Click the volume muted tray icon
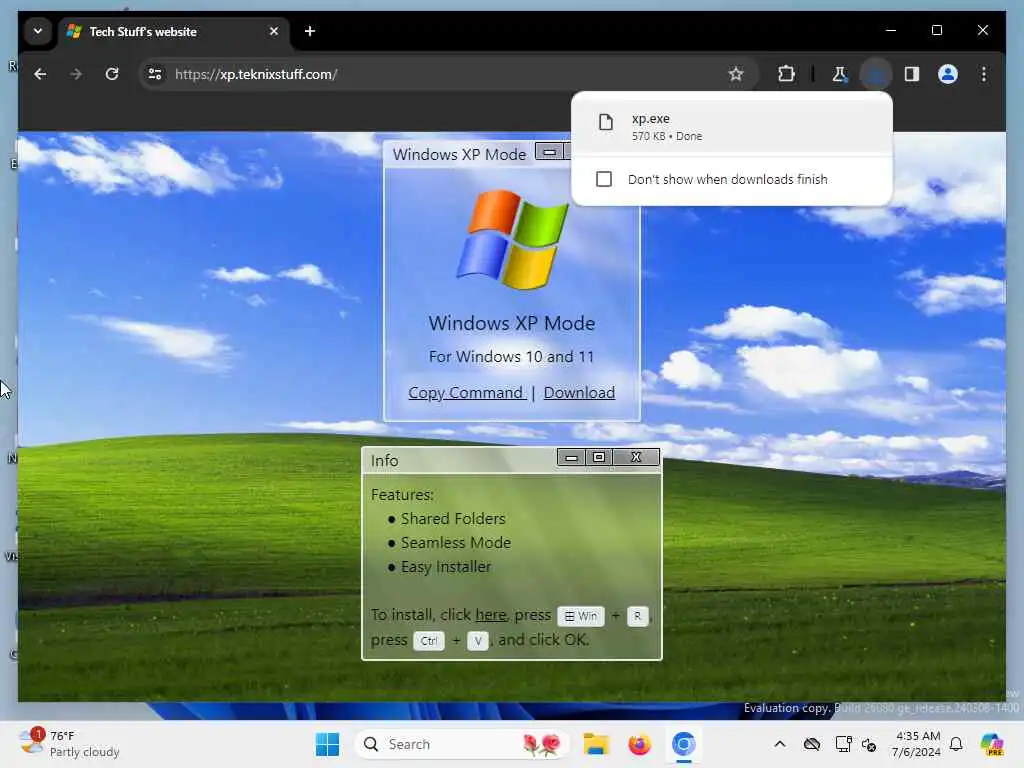This screenshot has width=1024, height=768. tap(869, 744)
